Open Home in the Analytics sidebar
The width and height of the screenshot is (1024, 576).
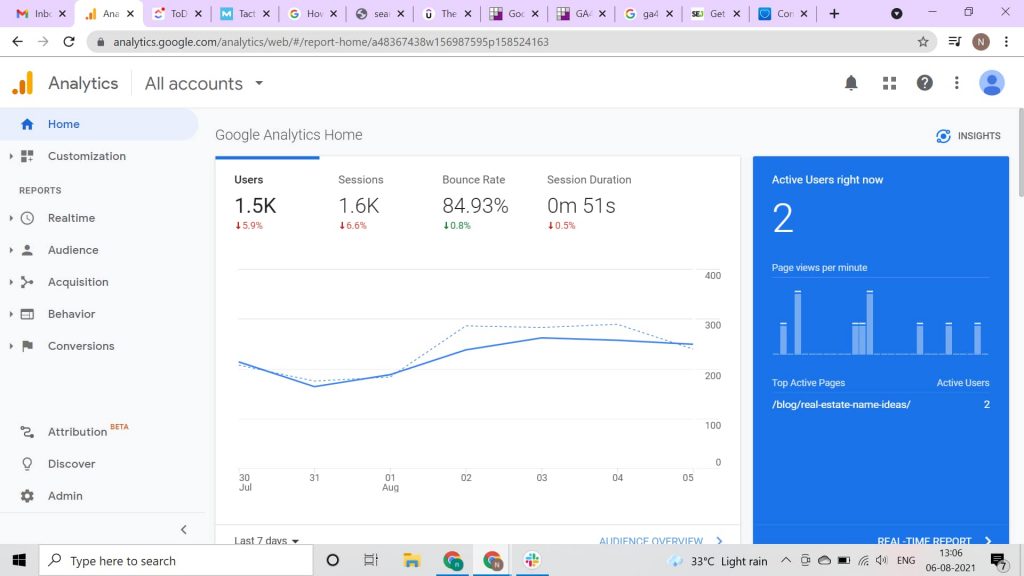[x=99, y=124]
